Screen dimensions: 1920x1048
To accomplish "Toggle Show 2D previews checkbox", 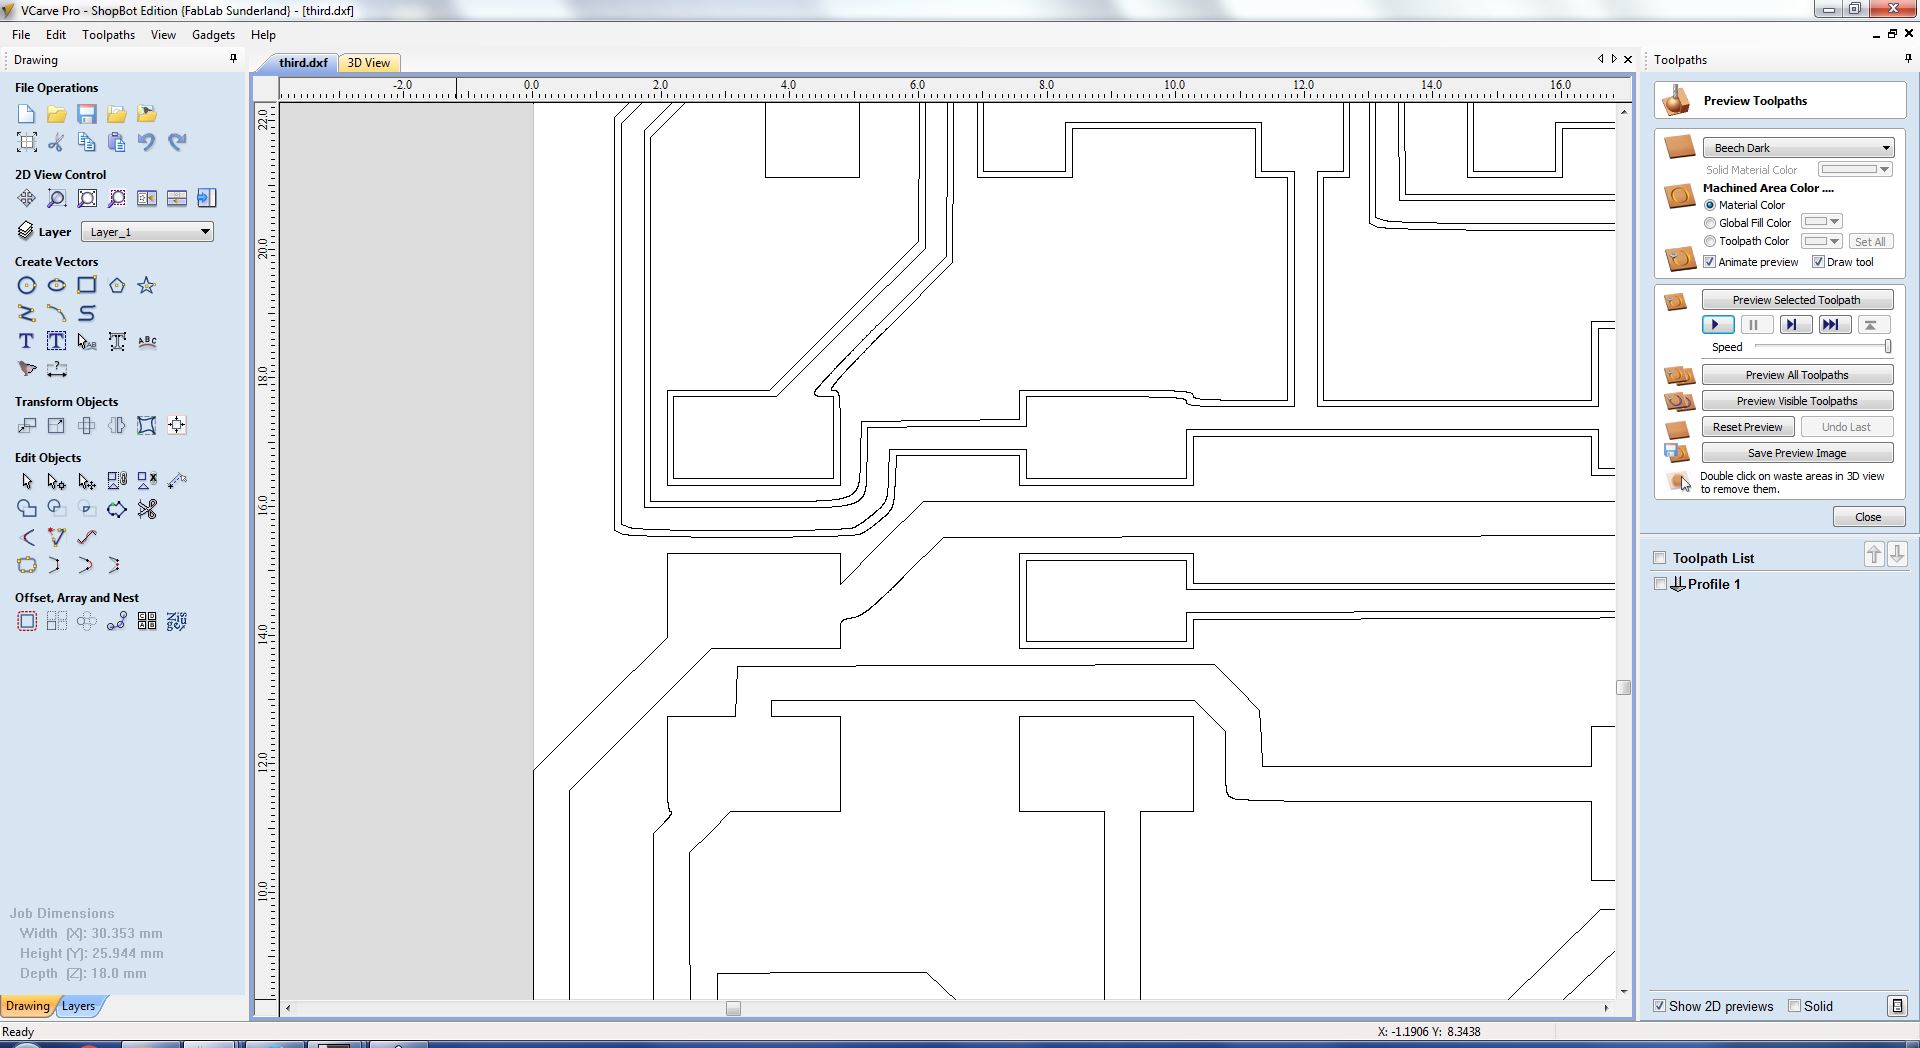I will pyautogui.click(x=1660, y=1006).
